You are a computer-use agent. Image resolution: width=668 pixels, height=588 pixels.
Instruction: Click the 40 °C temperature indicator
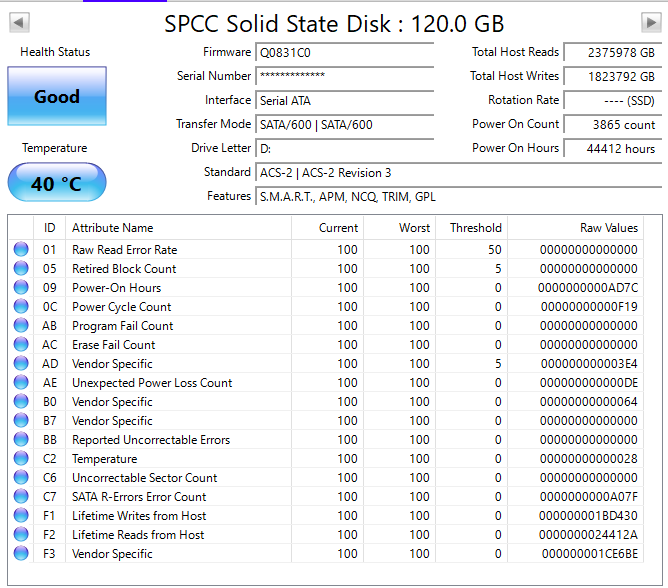click(56, 184)
